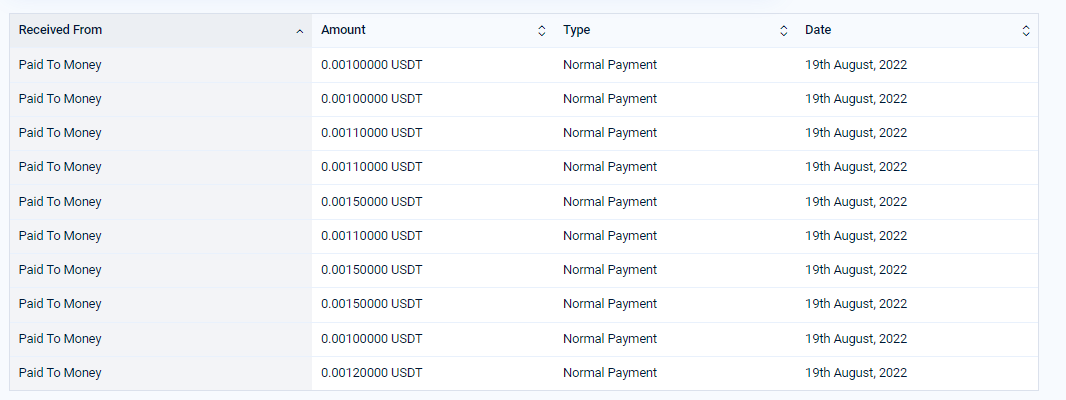Click "Normal Payment" in the last row
Viewport: 1066px width, 400px height.
pos(610,373)
